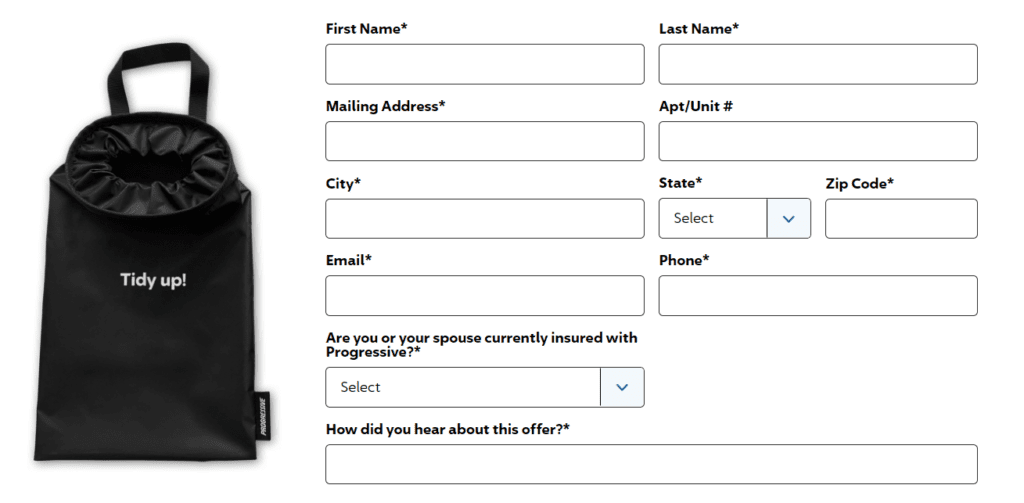
Task: Click the 'Phone*' field label
Action: [684, 260]
